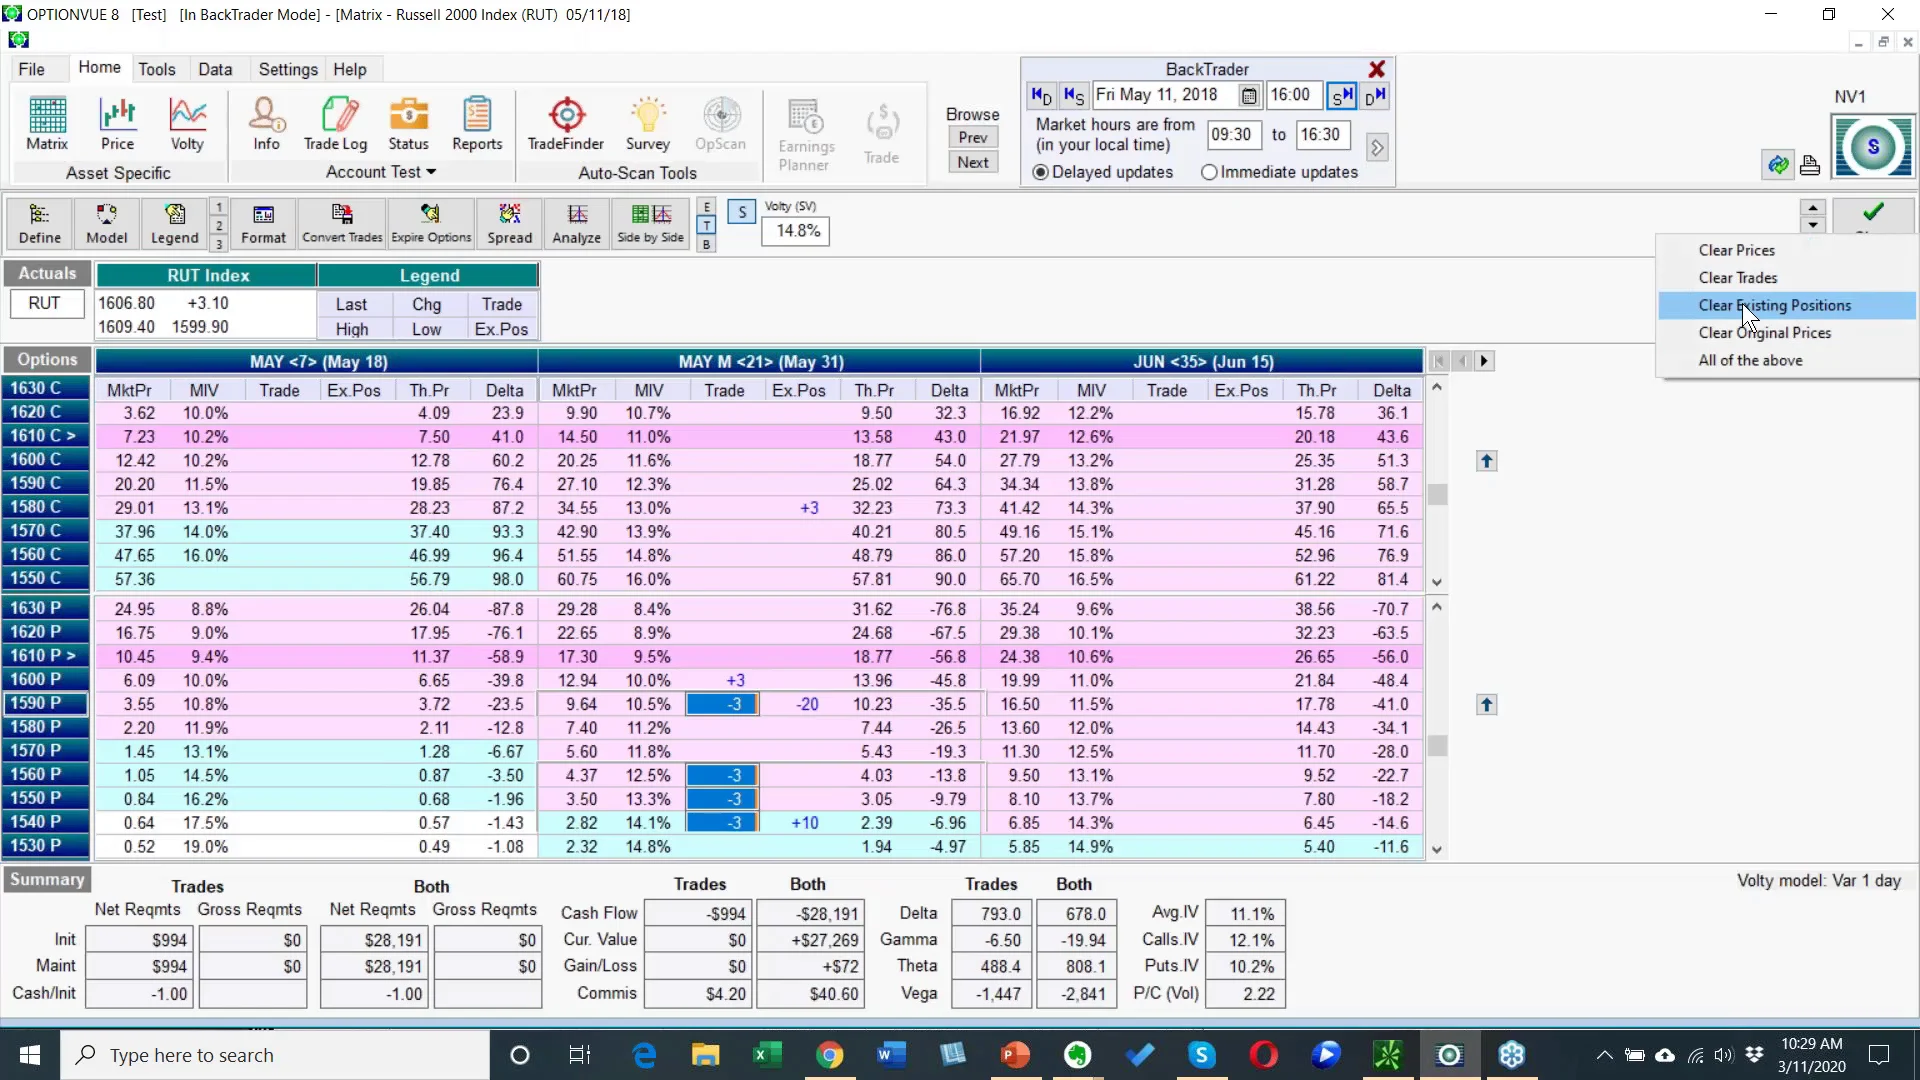Open account Info icon
The image size is (1920, 1080).
tap(266, 124)
